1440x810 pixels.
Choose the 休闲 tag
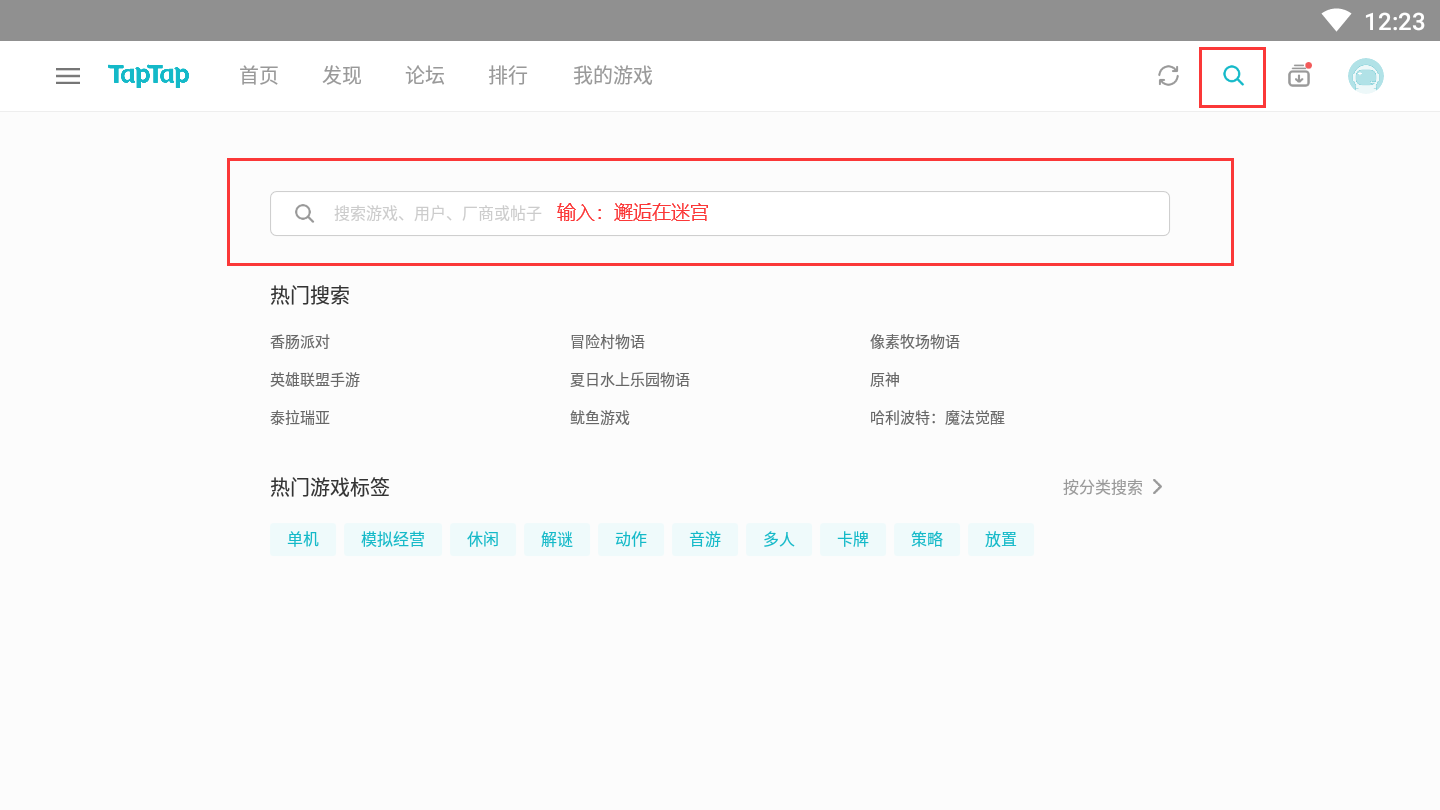pyautogui.click(x=483, y=539)
